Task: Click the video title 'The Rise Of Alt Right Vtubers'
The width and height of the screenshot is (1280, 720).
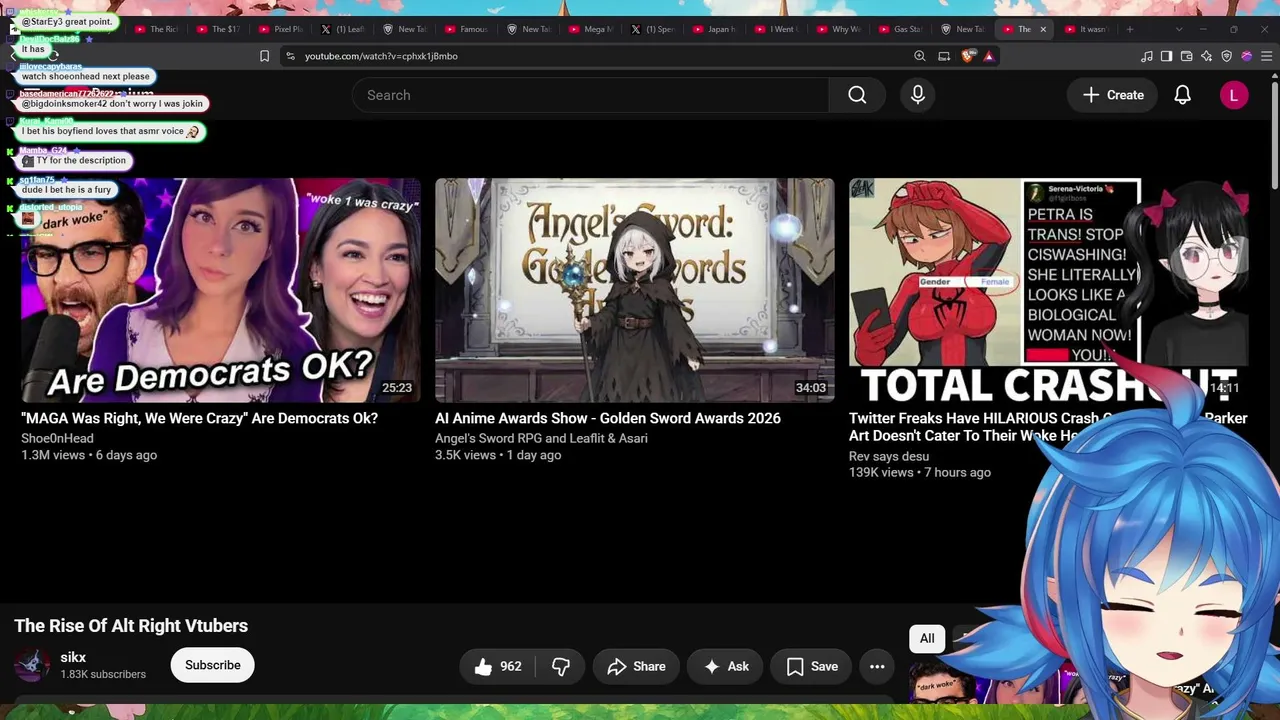Action: click(131, 626)
